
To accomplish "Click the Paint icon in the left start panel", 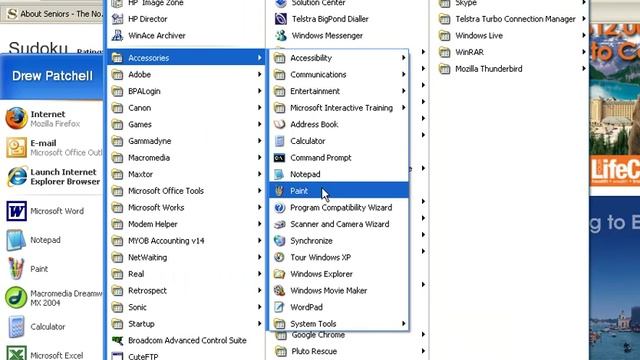I will click(16, 269).
